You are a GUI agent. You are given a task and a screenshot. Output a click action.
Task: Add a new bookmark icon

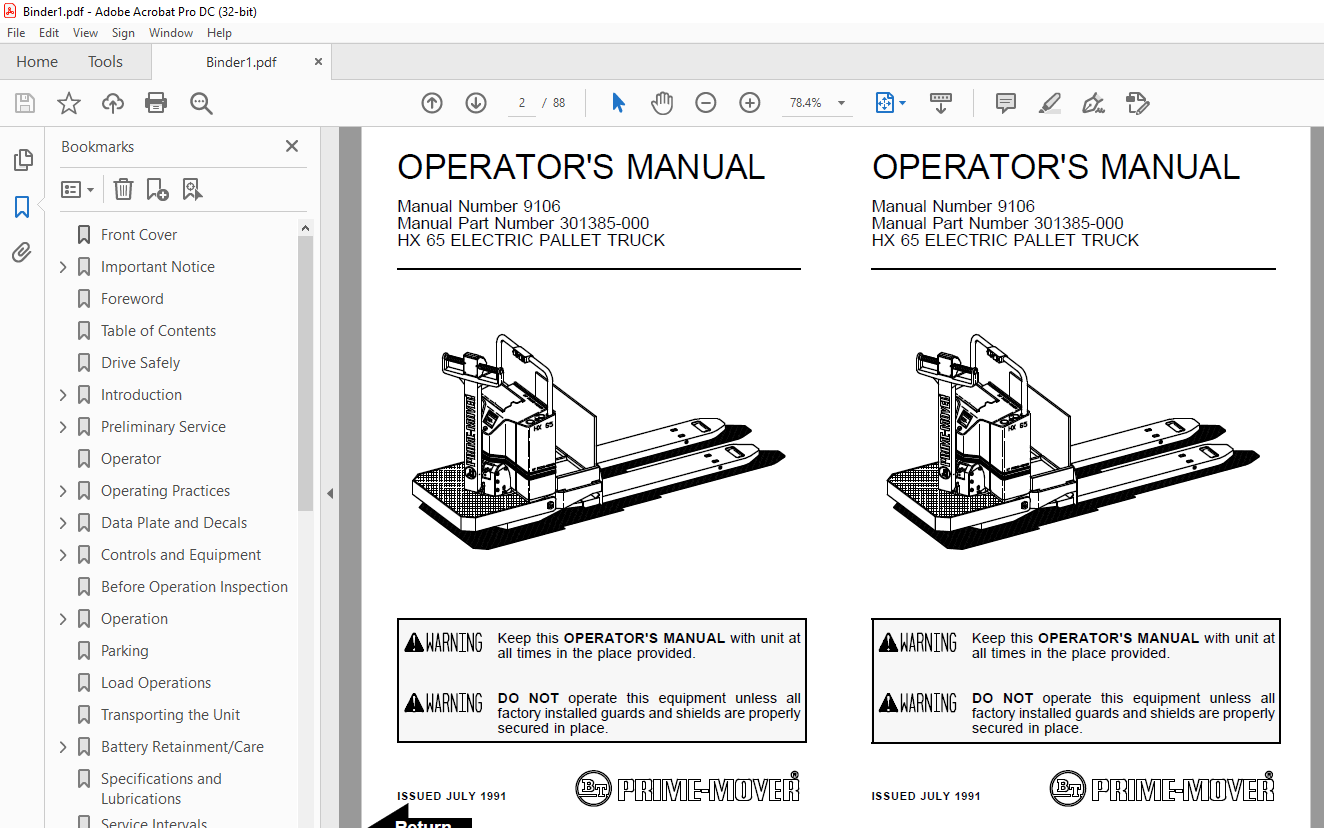tap(157, 189)
